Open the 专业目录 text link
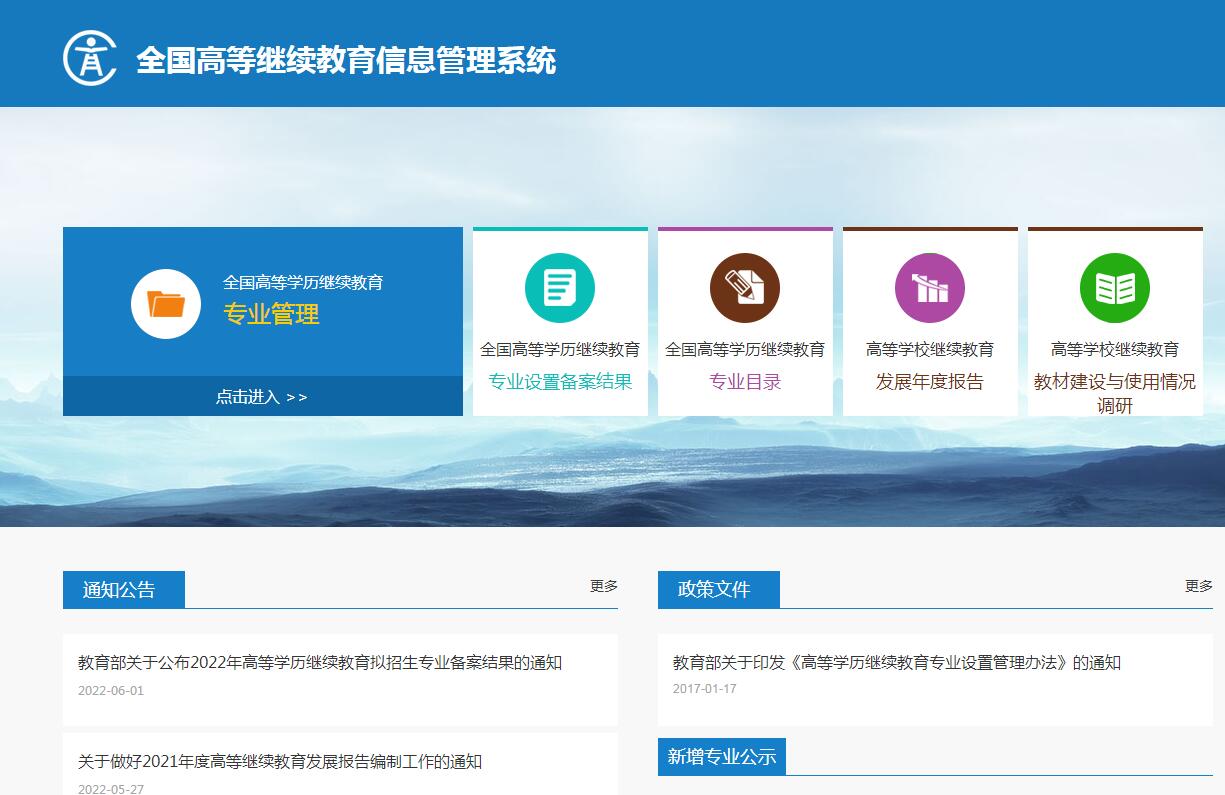 point(745,382)
